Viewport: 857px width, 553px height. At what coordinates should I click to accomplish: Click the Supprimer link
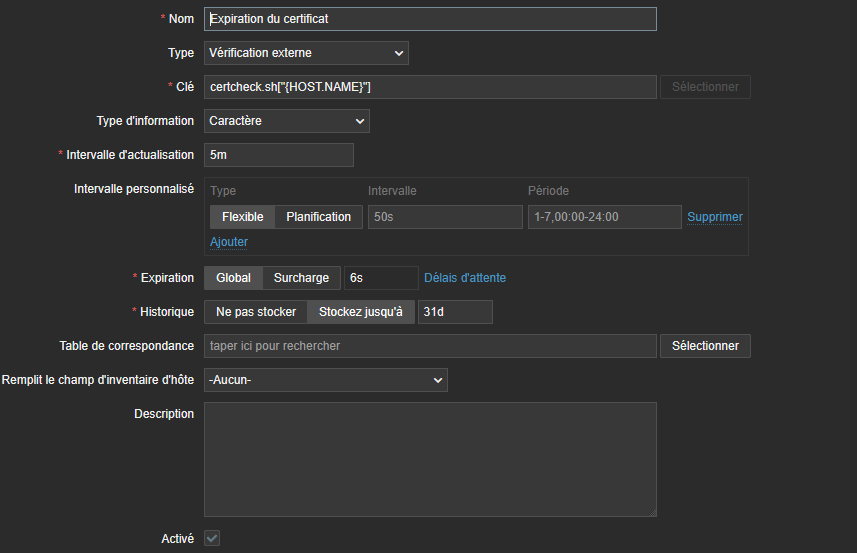pyautogui.click(x=714, y=217)
